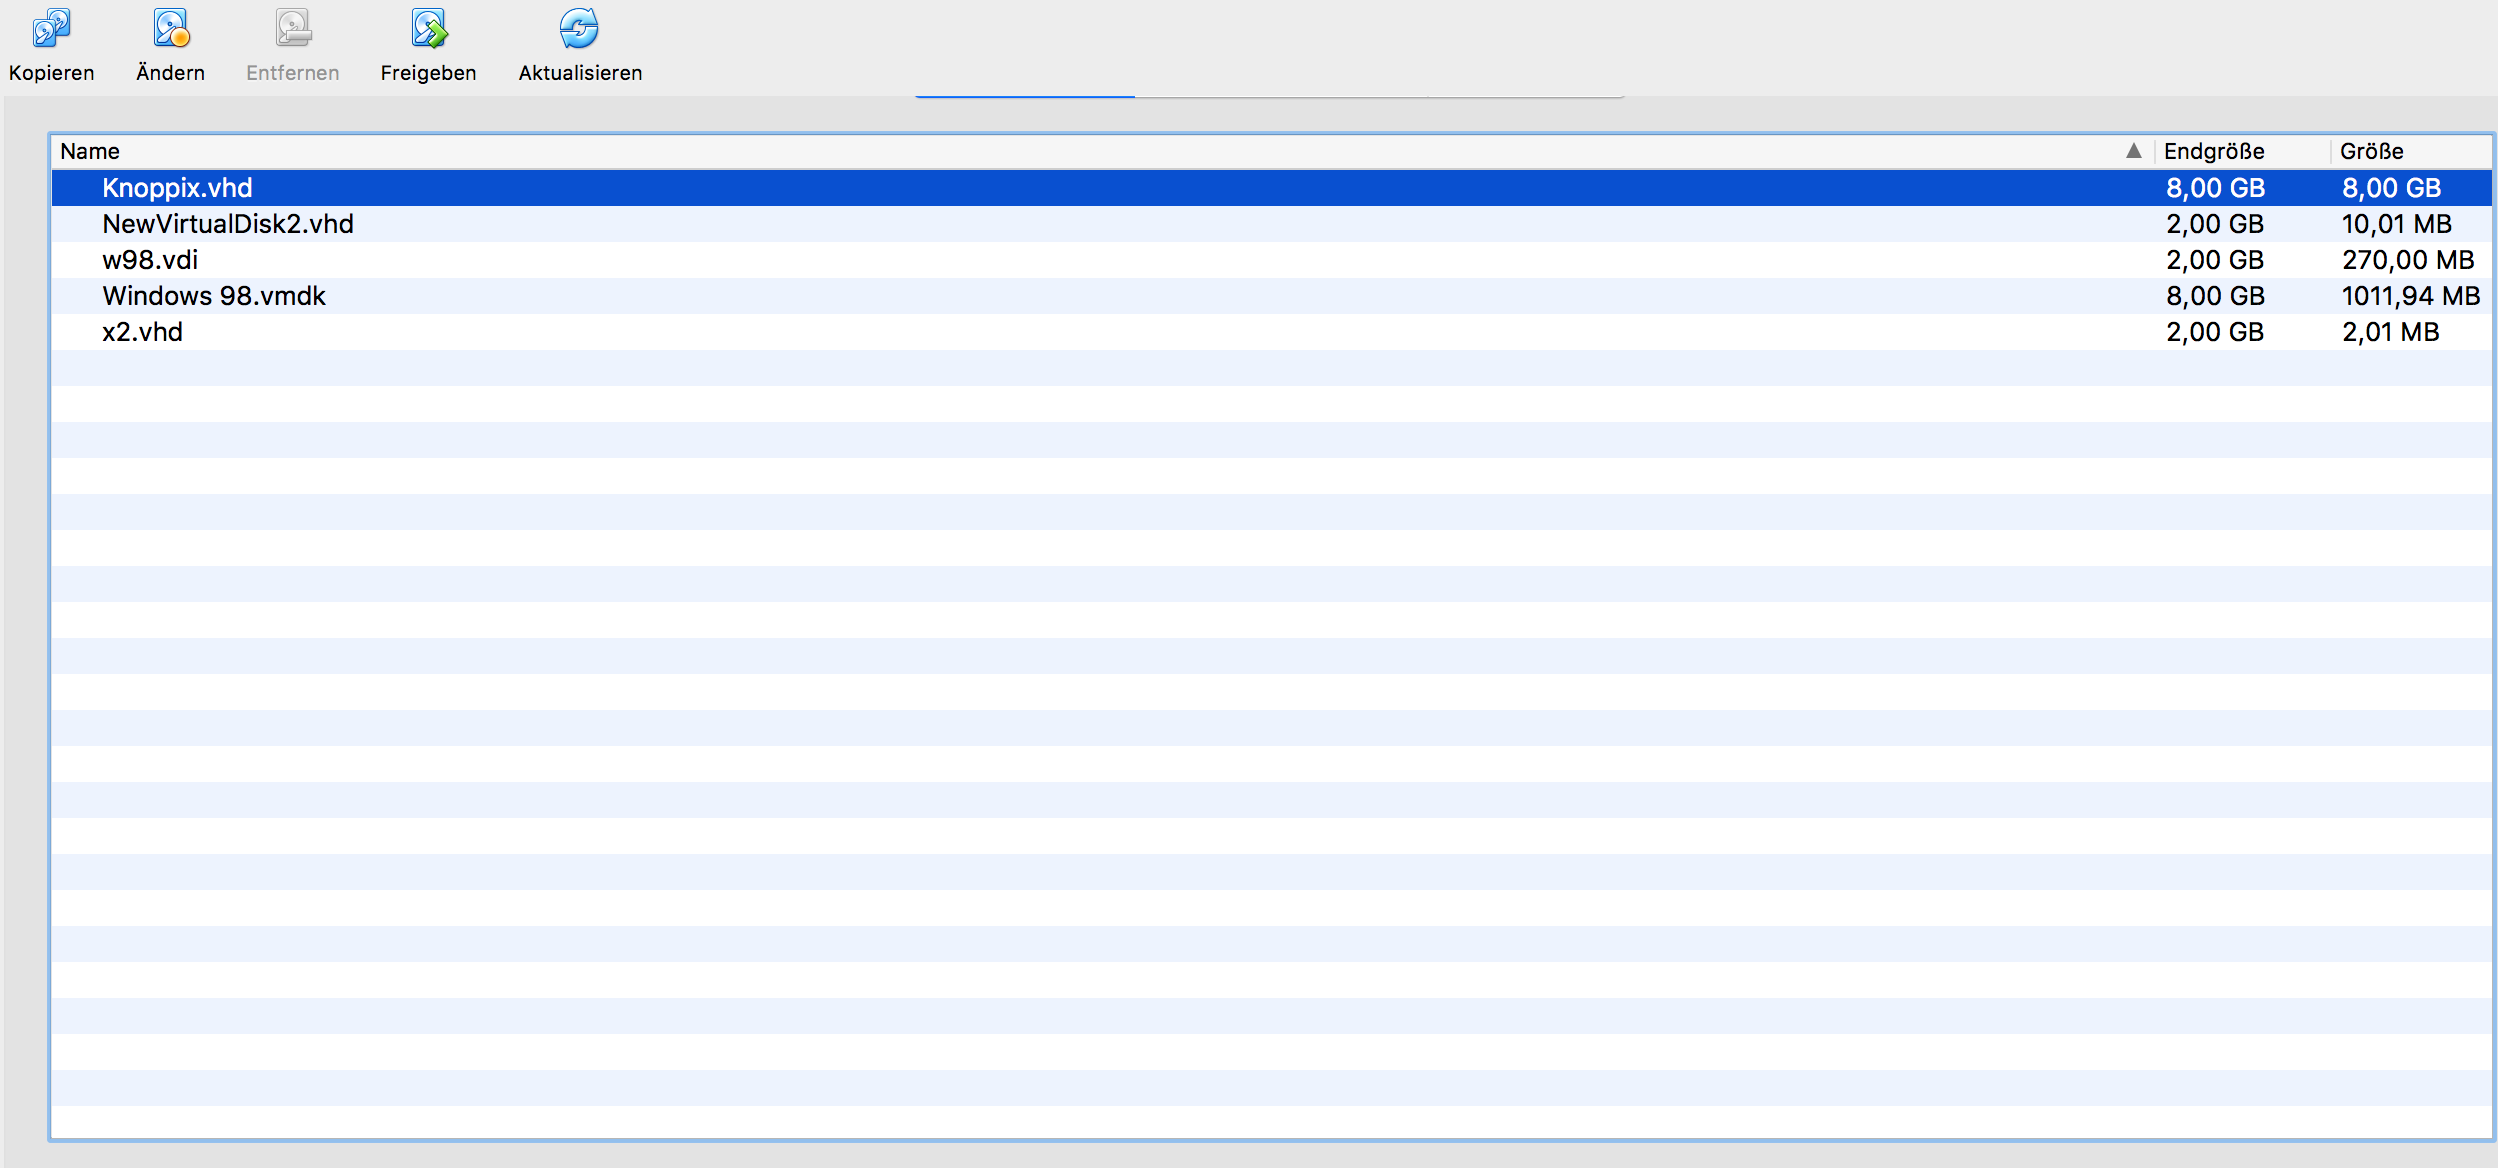Click Endgröße value of w98.vdi
This screenshot has height=1168, width=2498.
click(2215, 260)
